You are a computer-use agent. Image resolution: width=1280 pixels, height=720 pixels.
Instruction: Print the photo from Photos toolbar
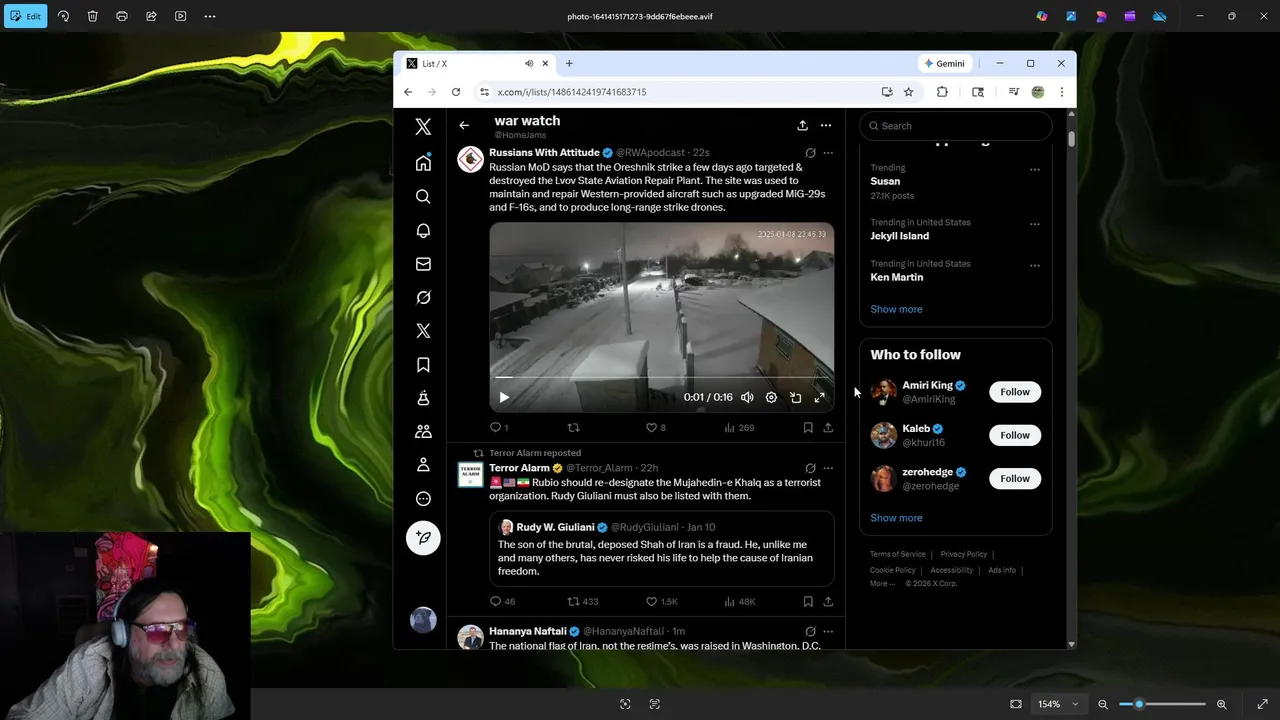(x=122, y=16)
